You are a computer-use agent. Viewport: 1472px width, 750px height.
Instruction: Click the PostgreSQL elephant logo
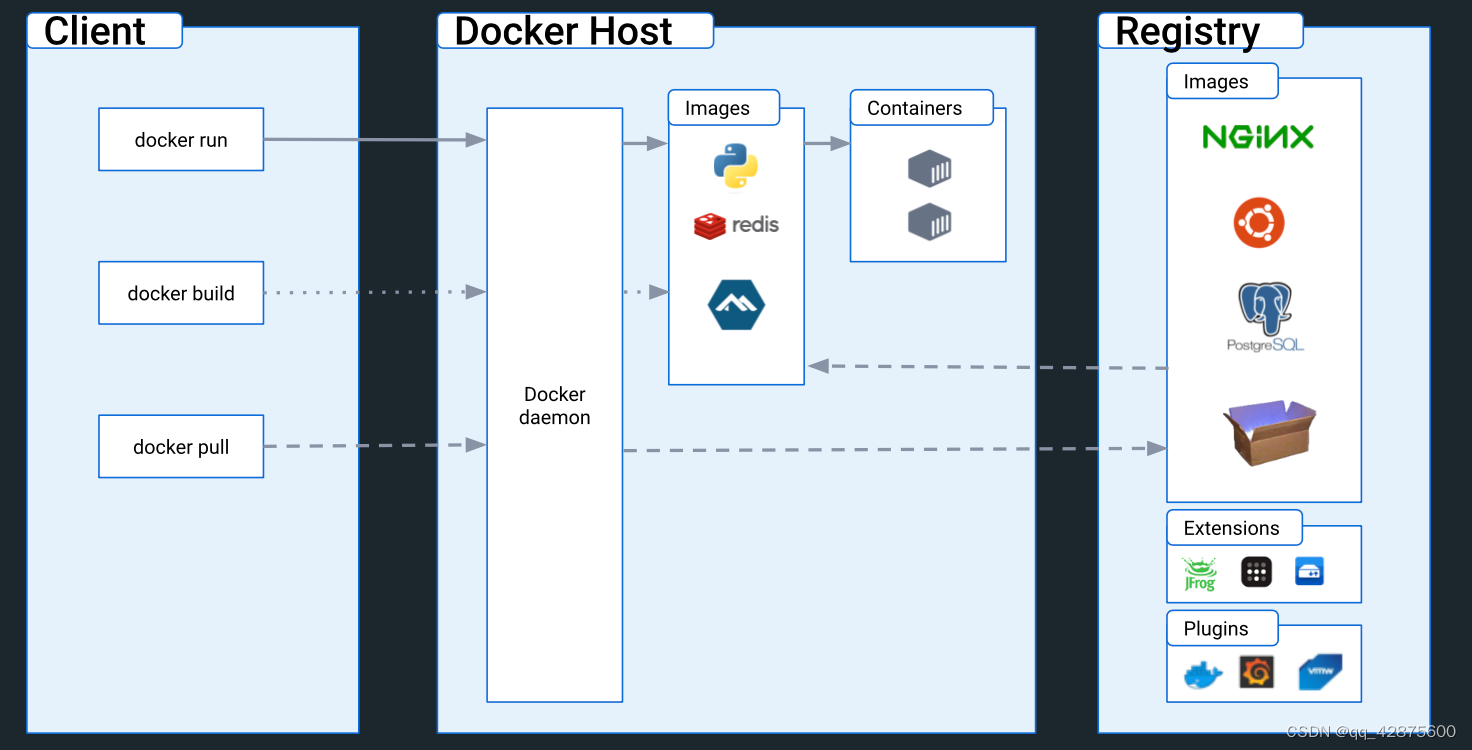pyautogui.click(x=1265, y=317)
